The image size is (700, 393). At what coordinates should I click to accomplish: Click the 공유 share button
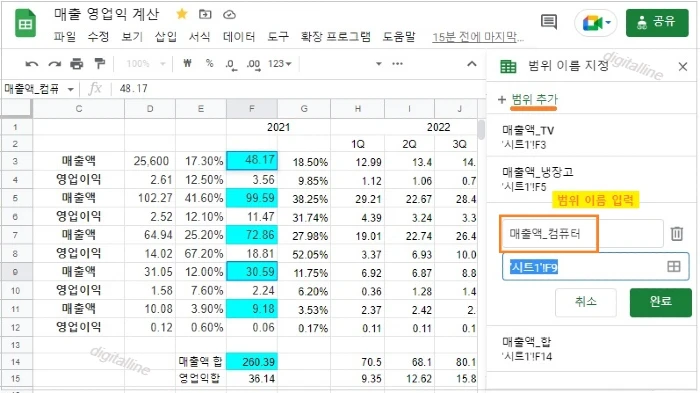[657, 22]
